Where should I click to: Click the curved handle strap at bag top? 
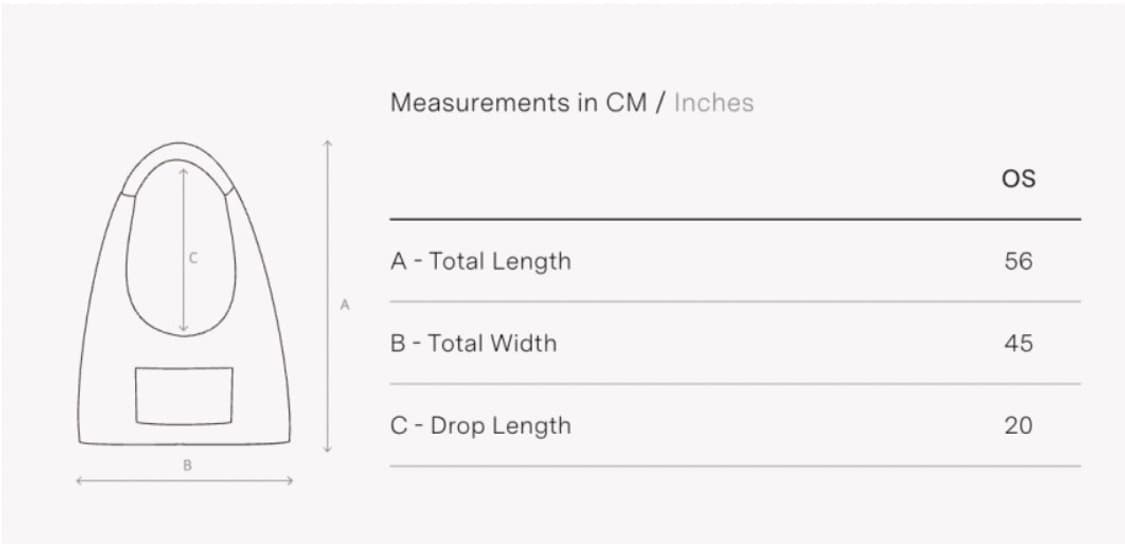tap(180, 150)
